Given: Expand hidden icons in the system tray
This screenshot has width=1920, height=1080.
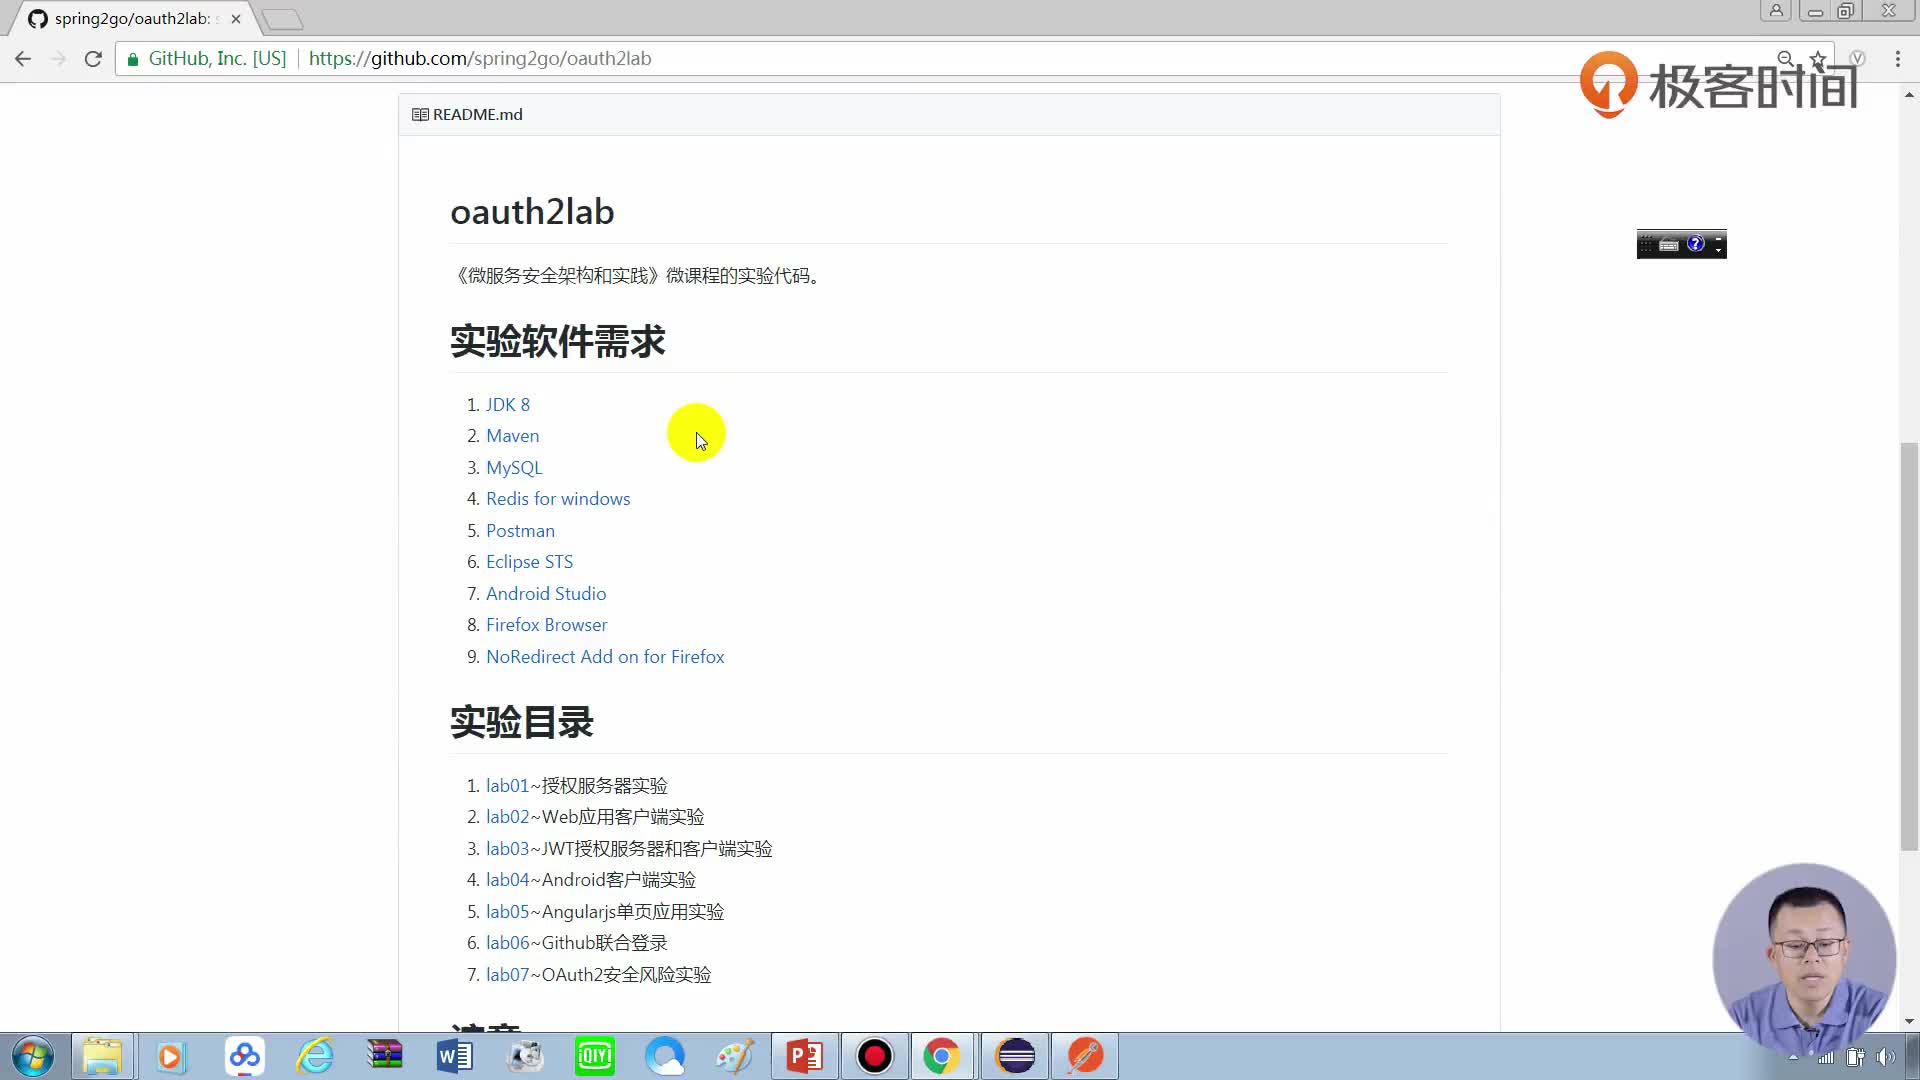Looking at the screenshot, I should (1793, 1057).
